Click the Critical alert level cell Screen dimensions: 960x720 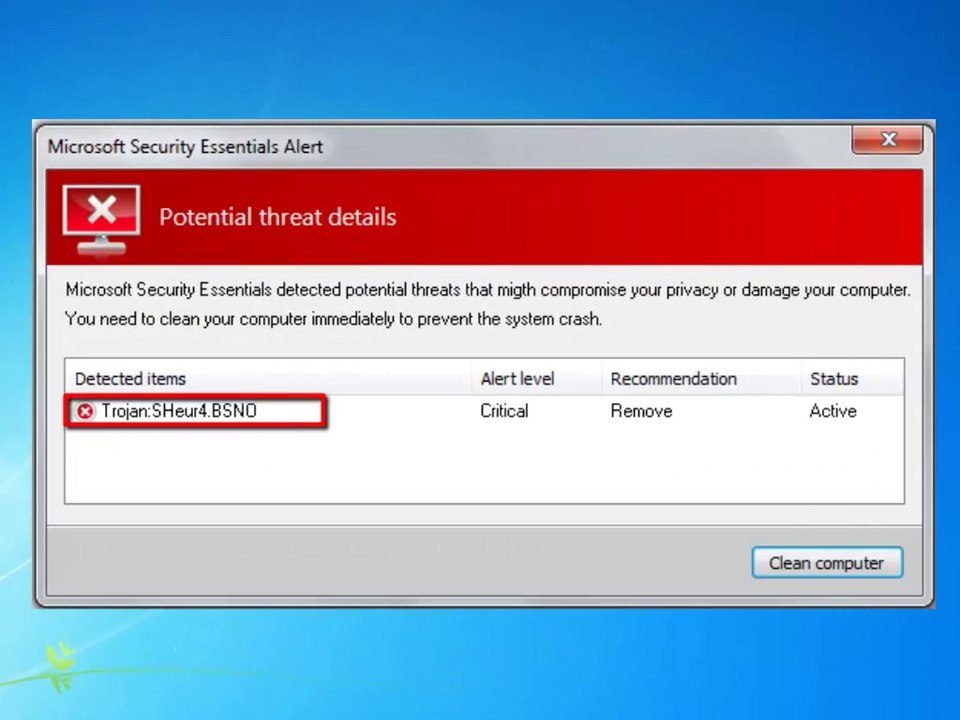(504, 411)
